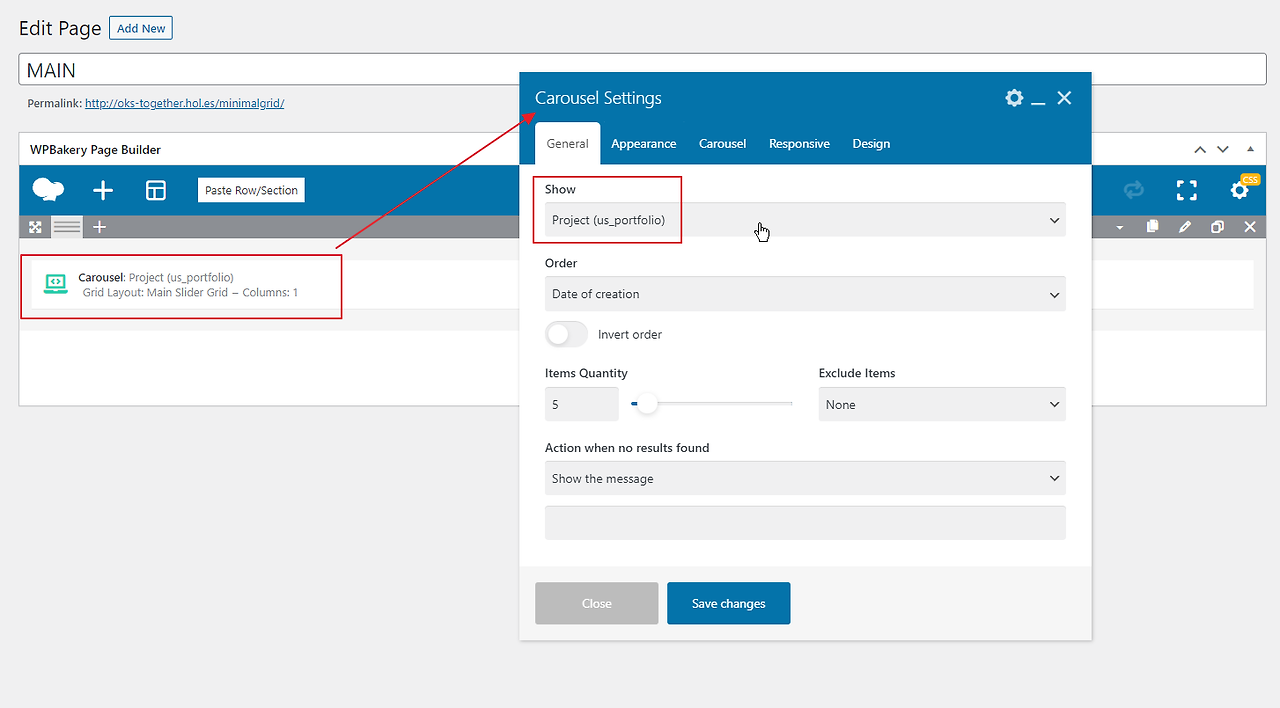Click the MAIN page title field
The height and width of the screenshot is (708, 1280).
643,70
